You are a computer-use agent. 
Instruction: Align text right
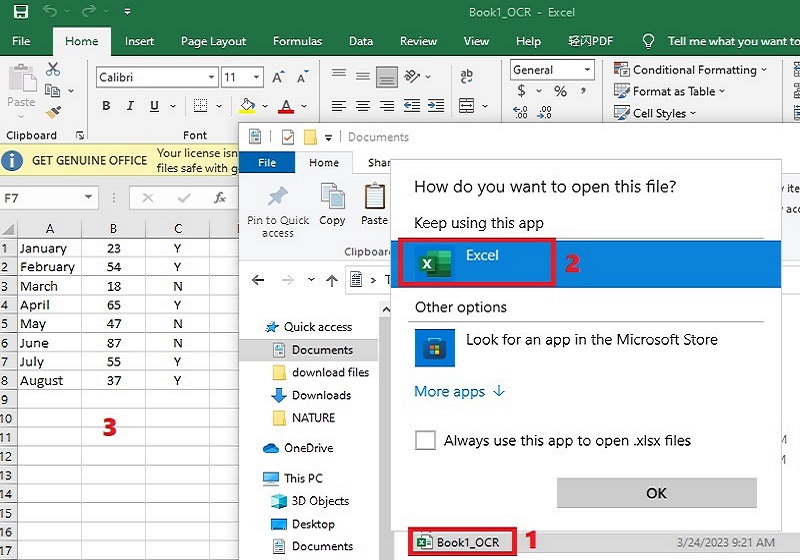click(387, 106)
